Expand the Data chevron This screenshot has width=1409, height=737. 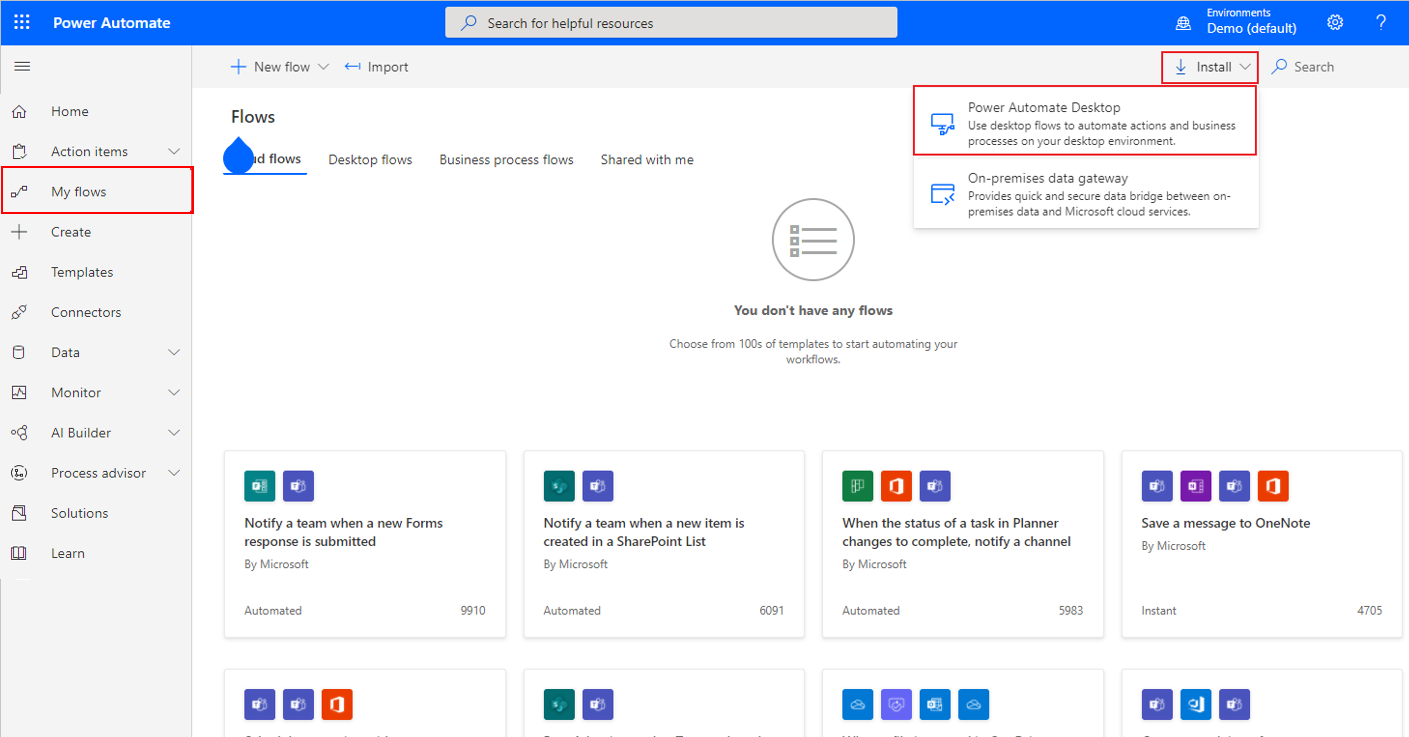pos(174,352)
